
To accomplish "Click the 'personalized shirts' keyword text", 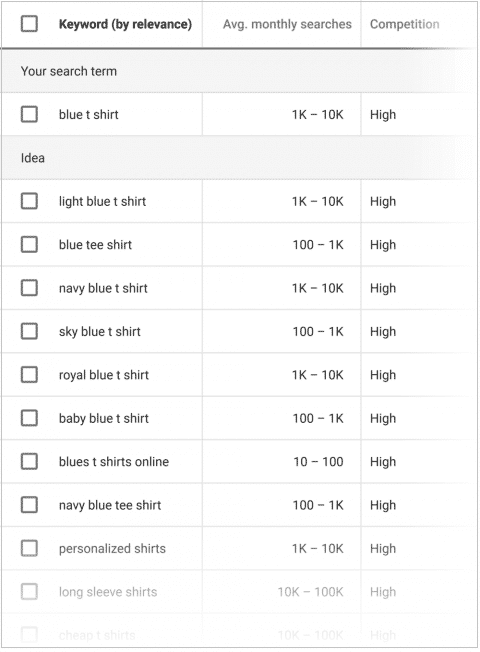I will pyautogui.click(x=112, y=548).
